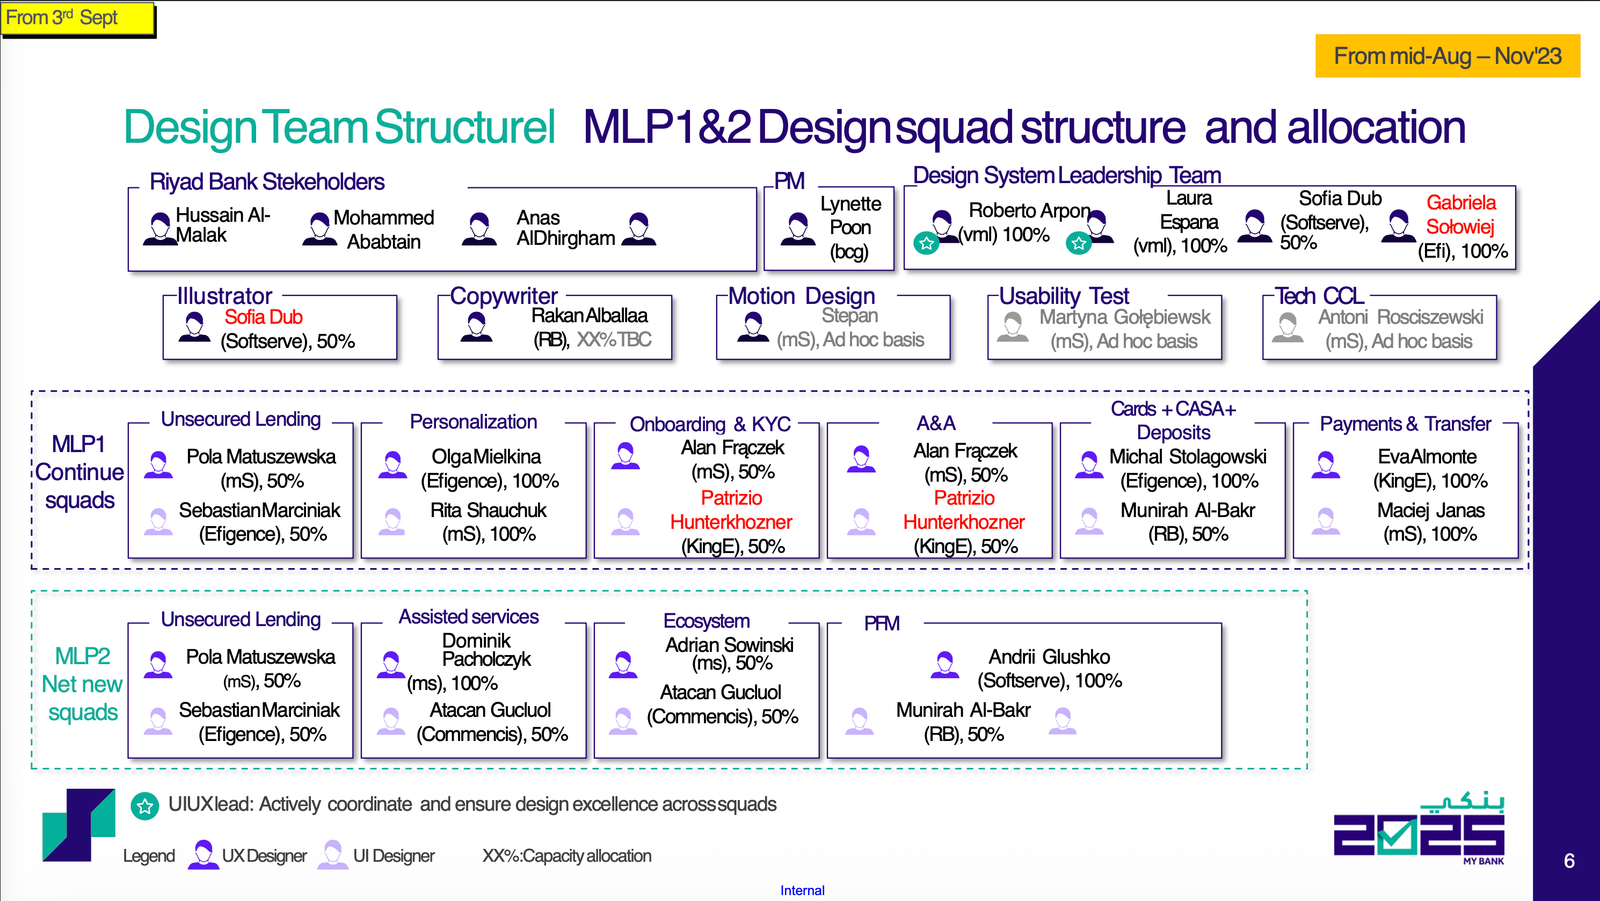The height and width of the screenshot is (901, 1600).
Task: Click the Tech CCL avatar beside Antoni Rosciszewski
Action: (x=1288, y=326)
